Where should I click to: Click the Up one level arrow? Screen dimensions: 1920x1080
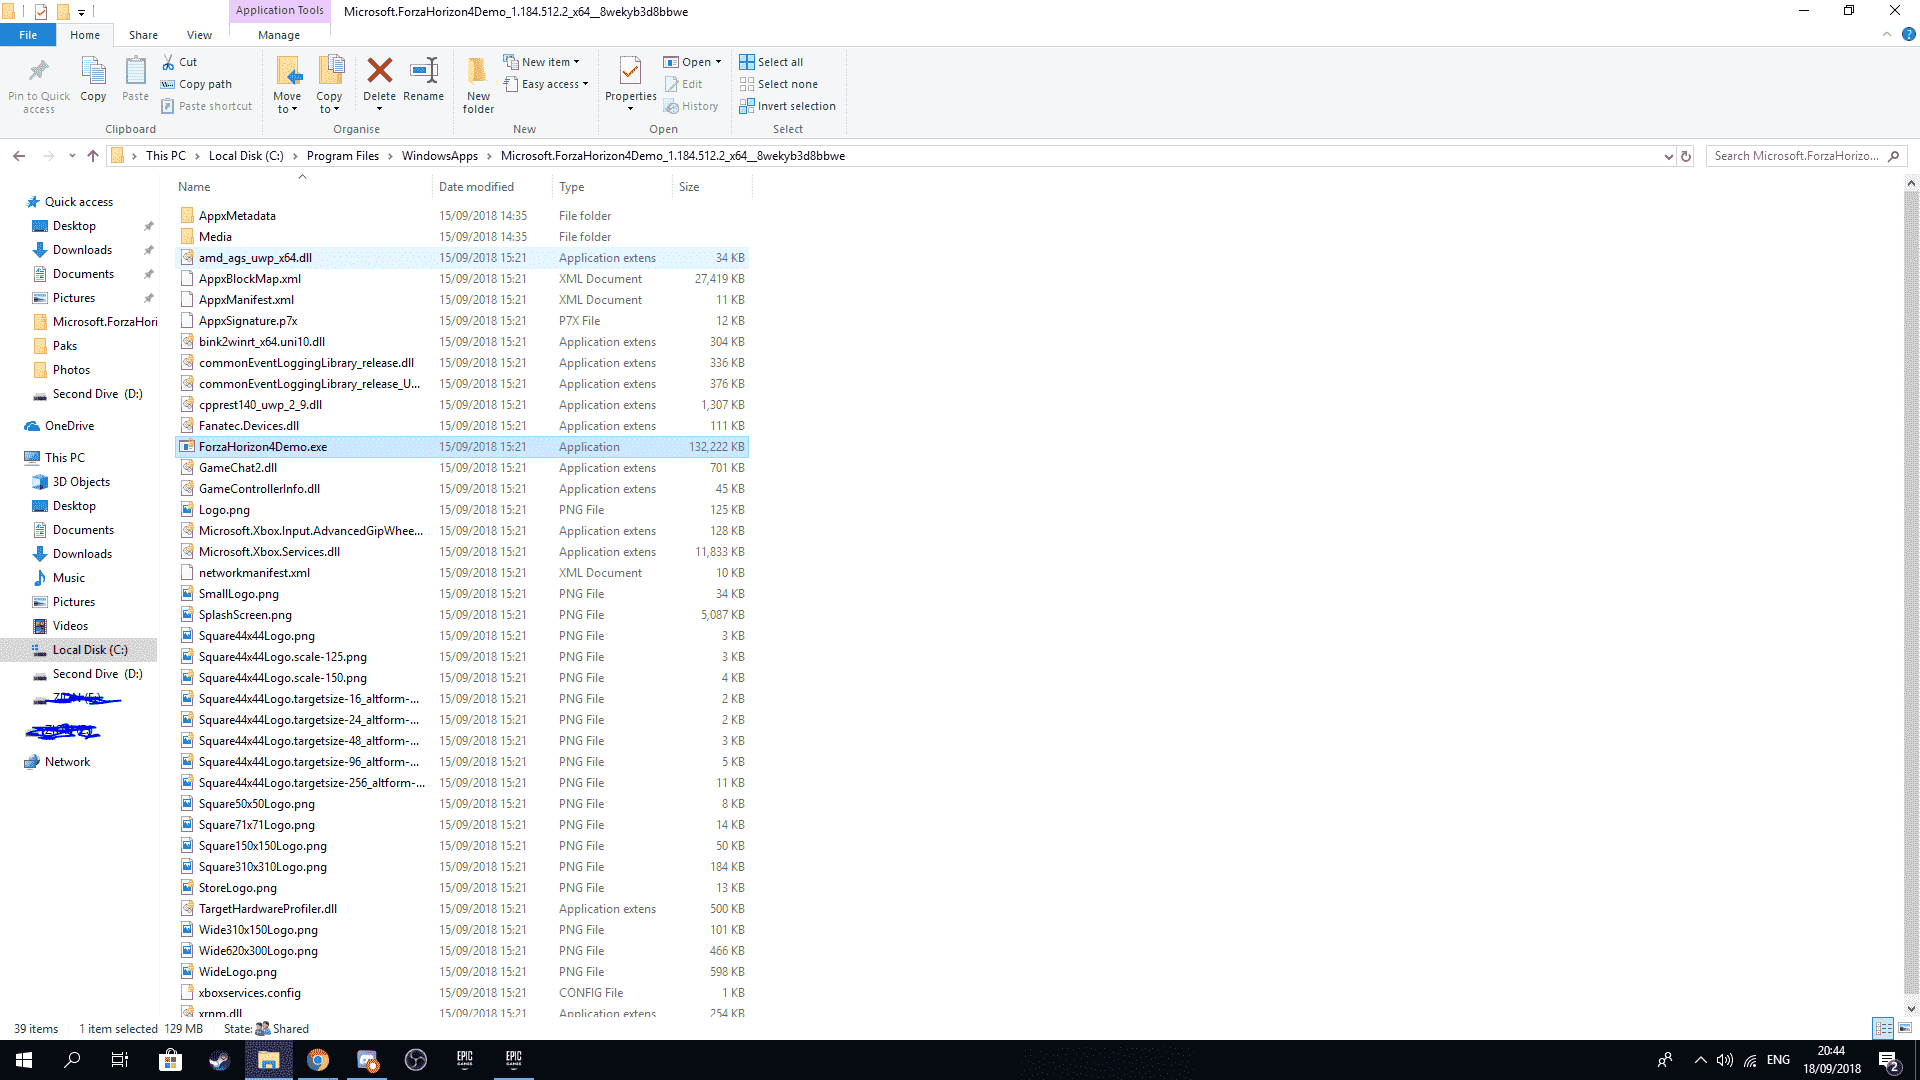click(x=93, y=156)
